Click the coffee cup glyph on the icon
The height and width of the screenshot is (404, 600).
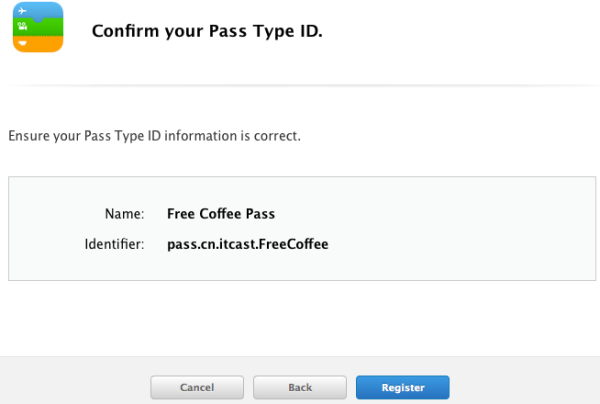tap(23, 43)
